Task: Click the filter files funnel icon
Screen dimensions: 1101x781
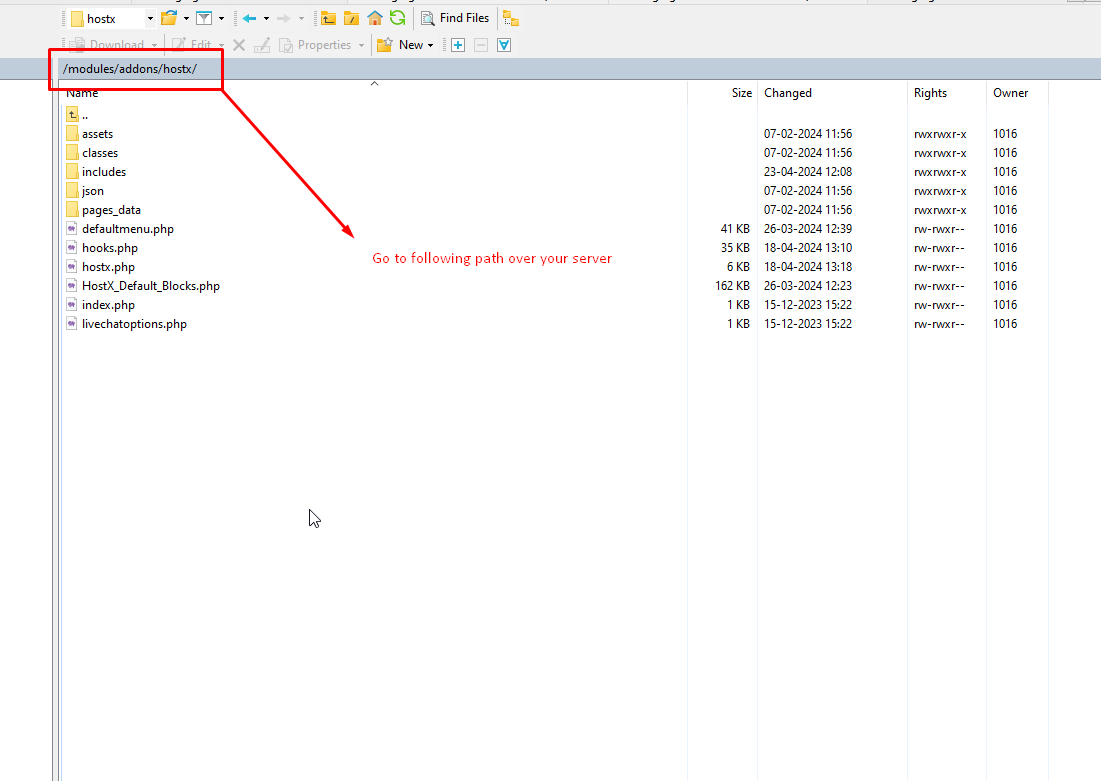Action: point(203,18)
